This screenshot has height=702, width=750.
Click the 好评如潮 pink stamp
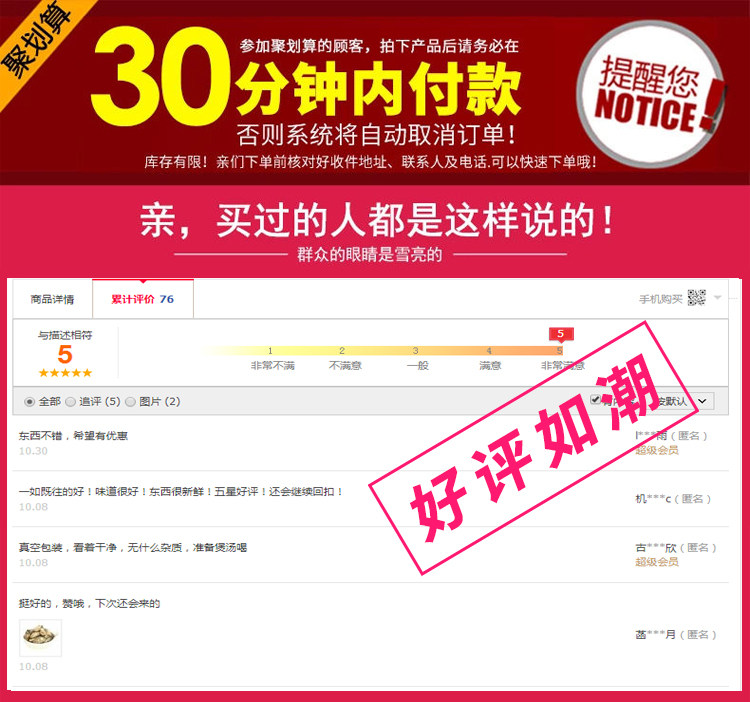(x=530, y=449)
